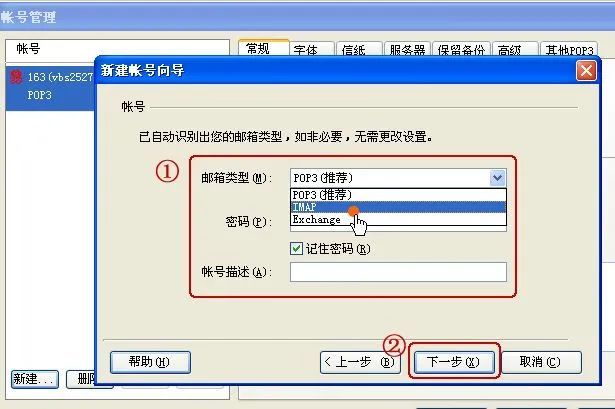Screen dimensions: 615x409
Task: Choose Exchange in the mailbox type list
Action: [x=398, y=219]
